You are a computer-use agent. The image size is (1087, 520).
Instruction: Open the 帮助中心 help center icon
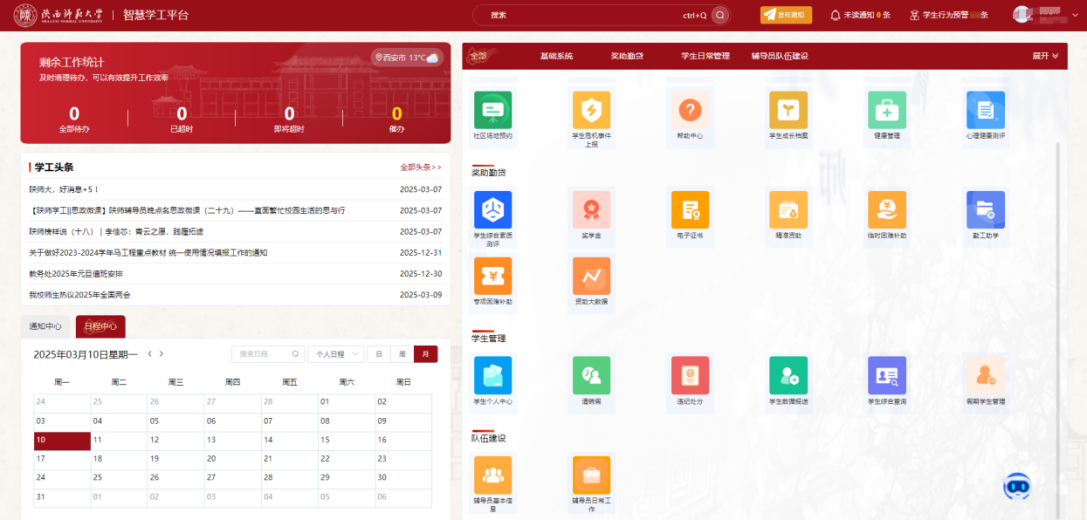click(x=689, y=111)
